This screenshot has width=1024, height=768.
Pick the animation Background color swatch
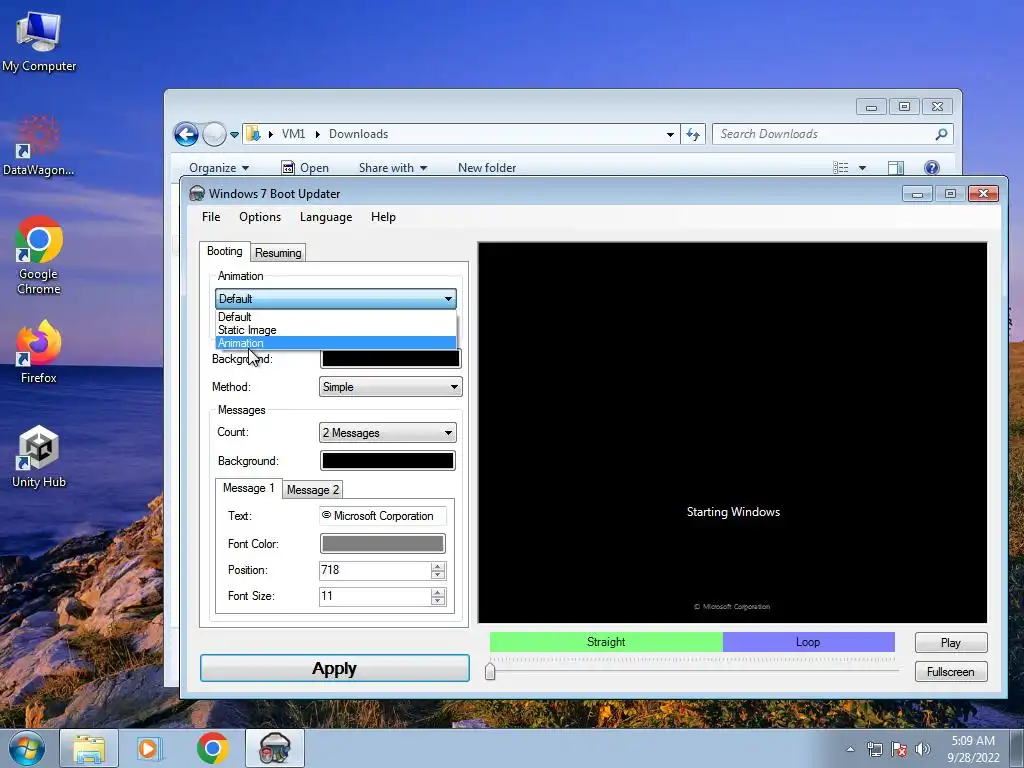tap(391, 359)
